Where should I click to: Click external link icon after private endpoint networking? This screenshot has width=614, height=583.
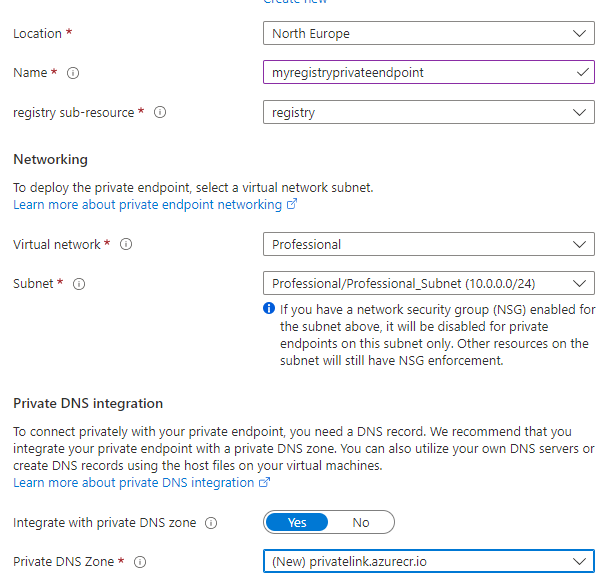pyautogui.click(x=292, y=204)
